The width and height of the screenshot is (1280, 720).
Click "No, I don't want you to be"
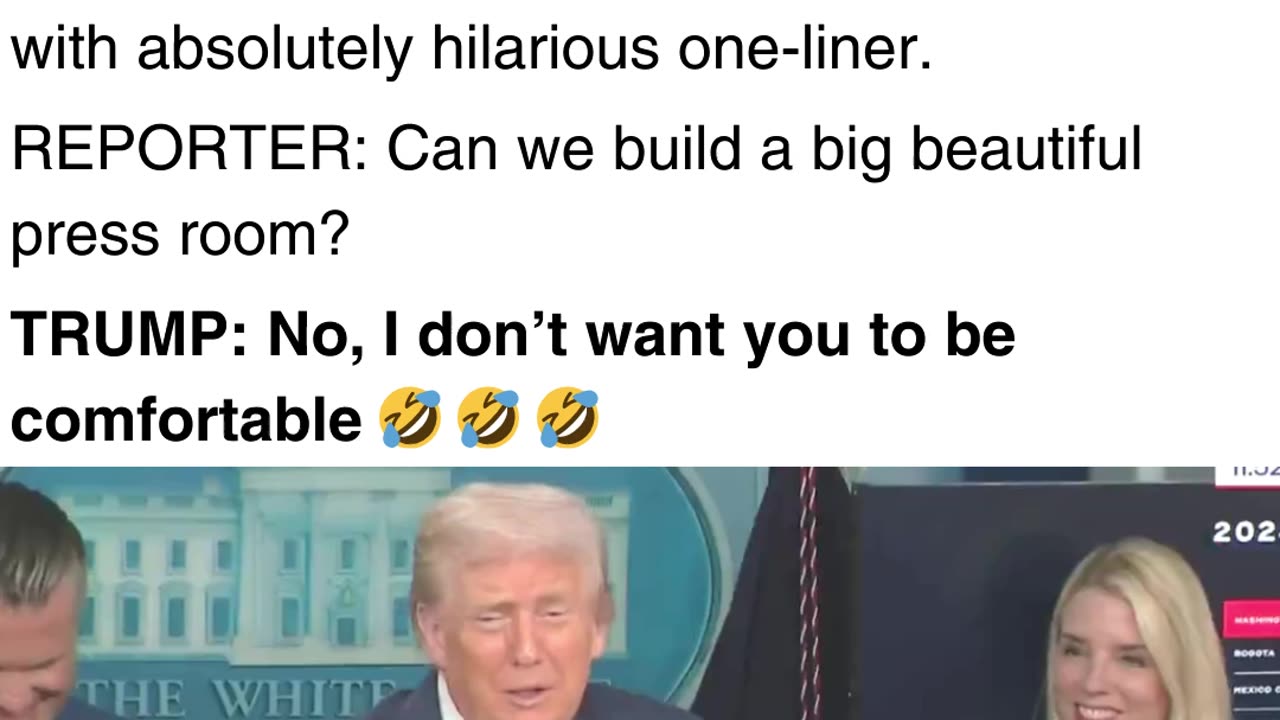(641, 334)
